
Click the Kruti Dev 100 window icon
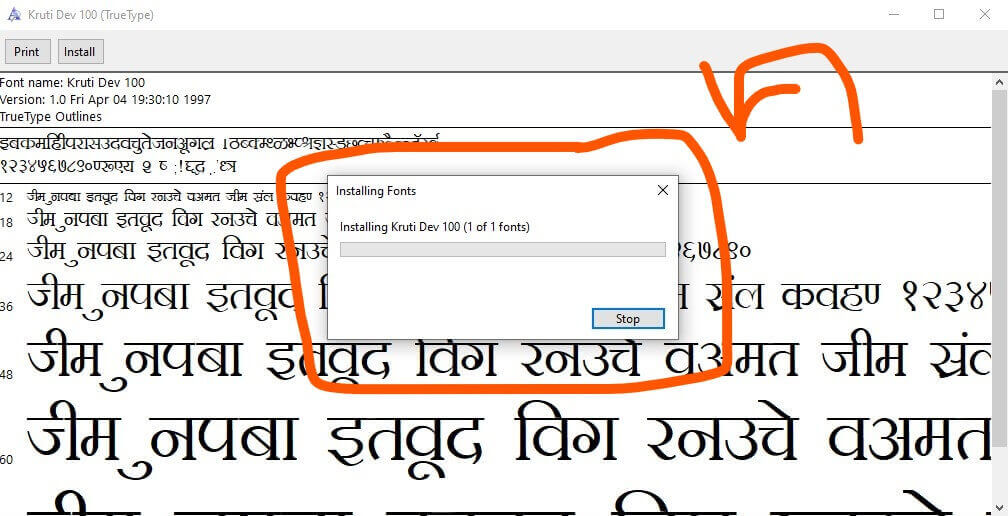pos(14,14)
